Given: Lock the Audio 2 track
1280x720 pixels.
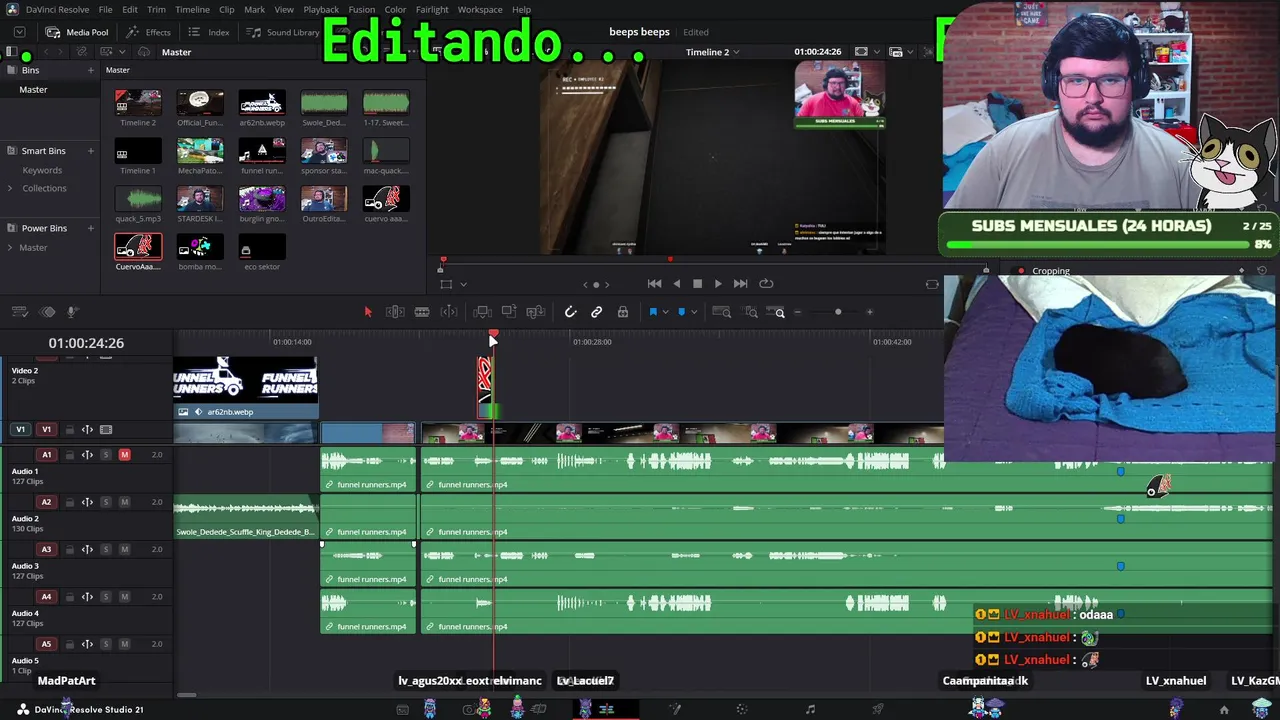Looking at the screenshot, I should pyautogui.click(x=70, y=502).
